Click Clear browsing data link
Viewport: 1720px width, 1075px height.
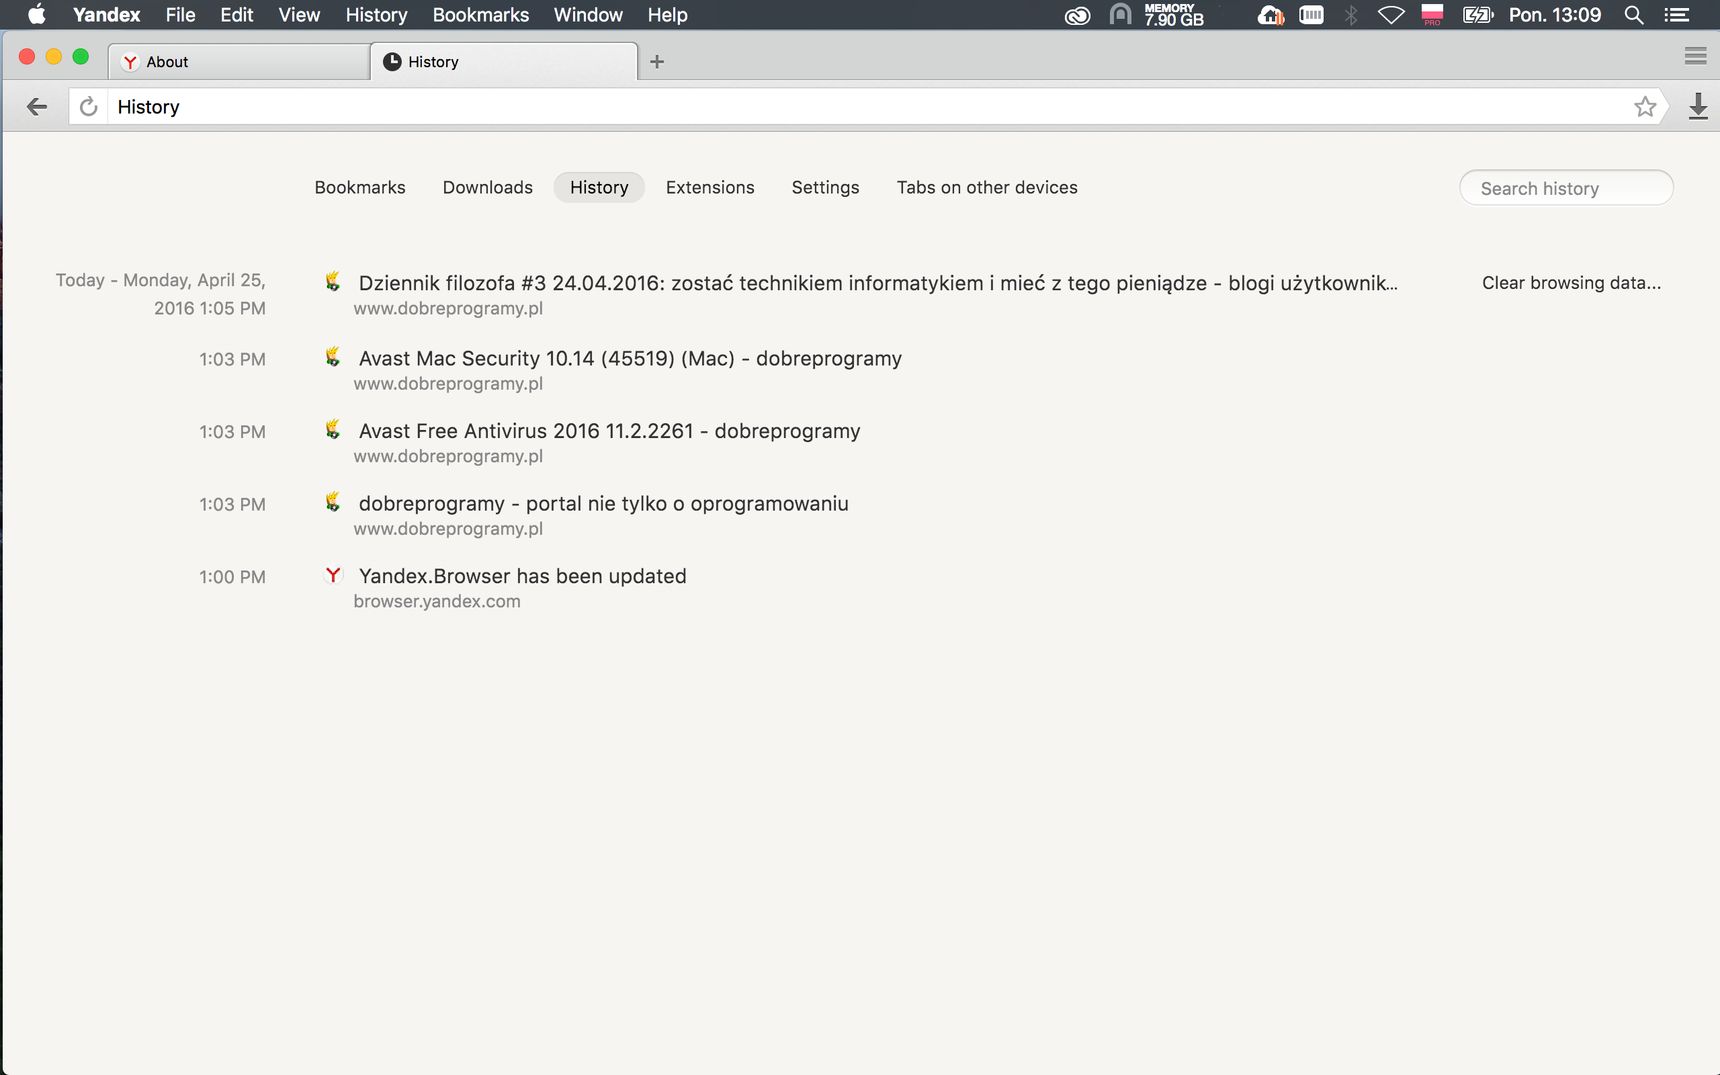[x=1571, y=283]
